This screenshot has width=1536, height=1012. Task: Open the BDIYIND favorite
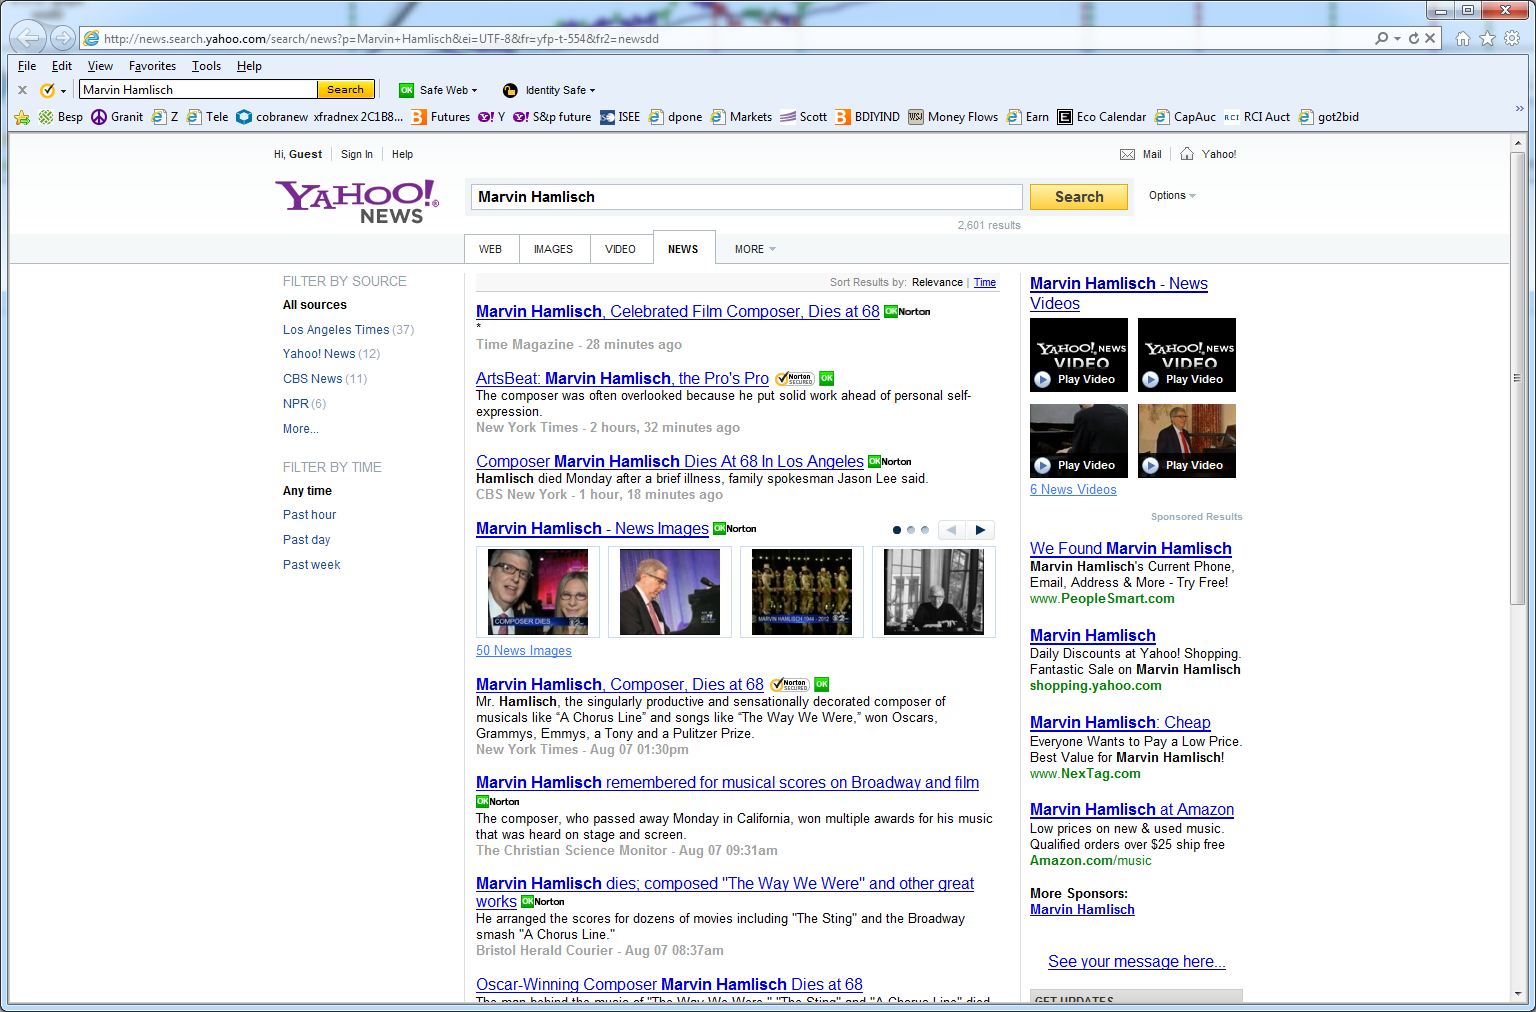click(868, 117)
